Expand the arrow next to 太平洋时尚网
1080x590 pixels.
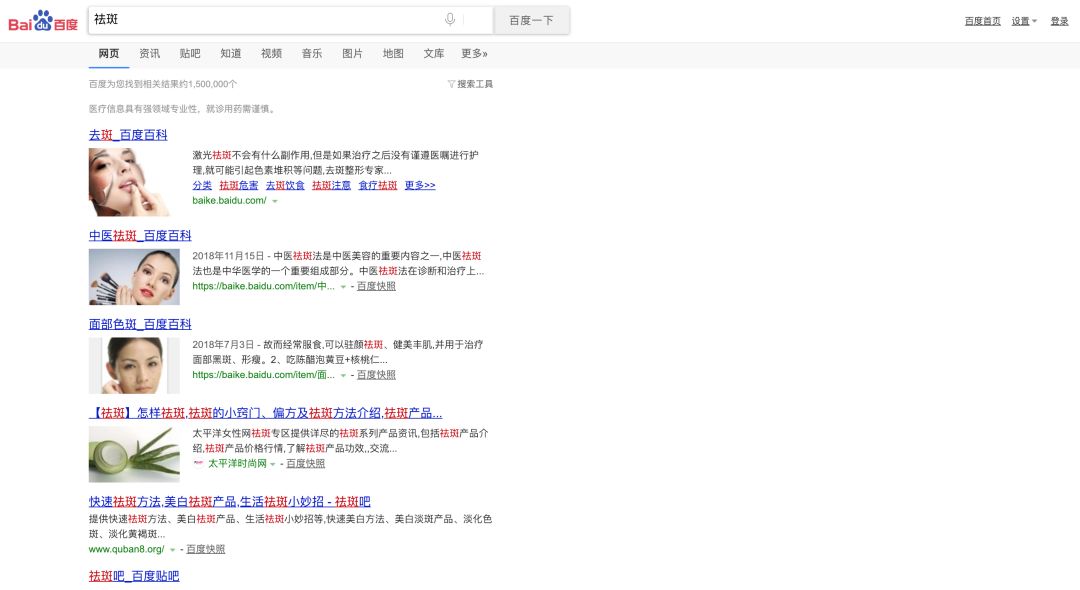coord(273,464)
